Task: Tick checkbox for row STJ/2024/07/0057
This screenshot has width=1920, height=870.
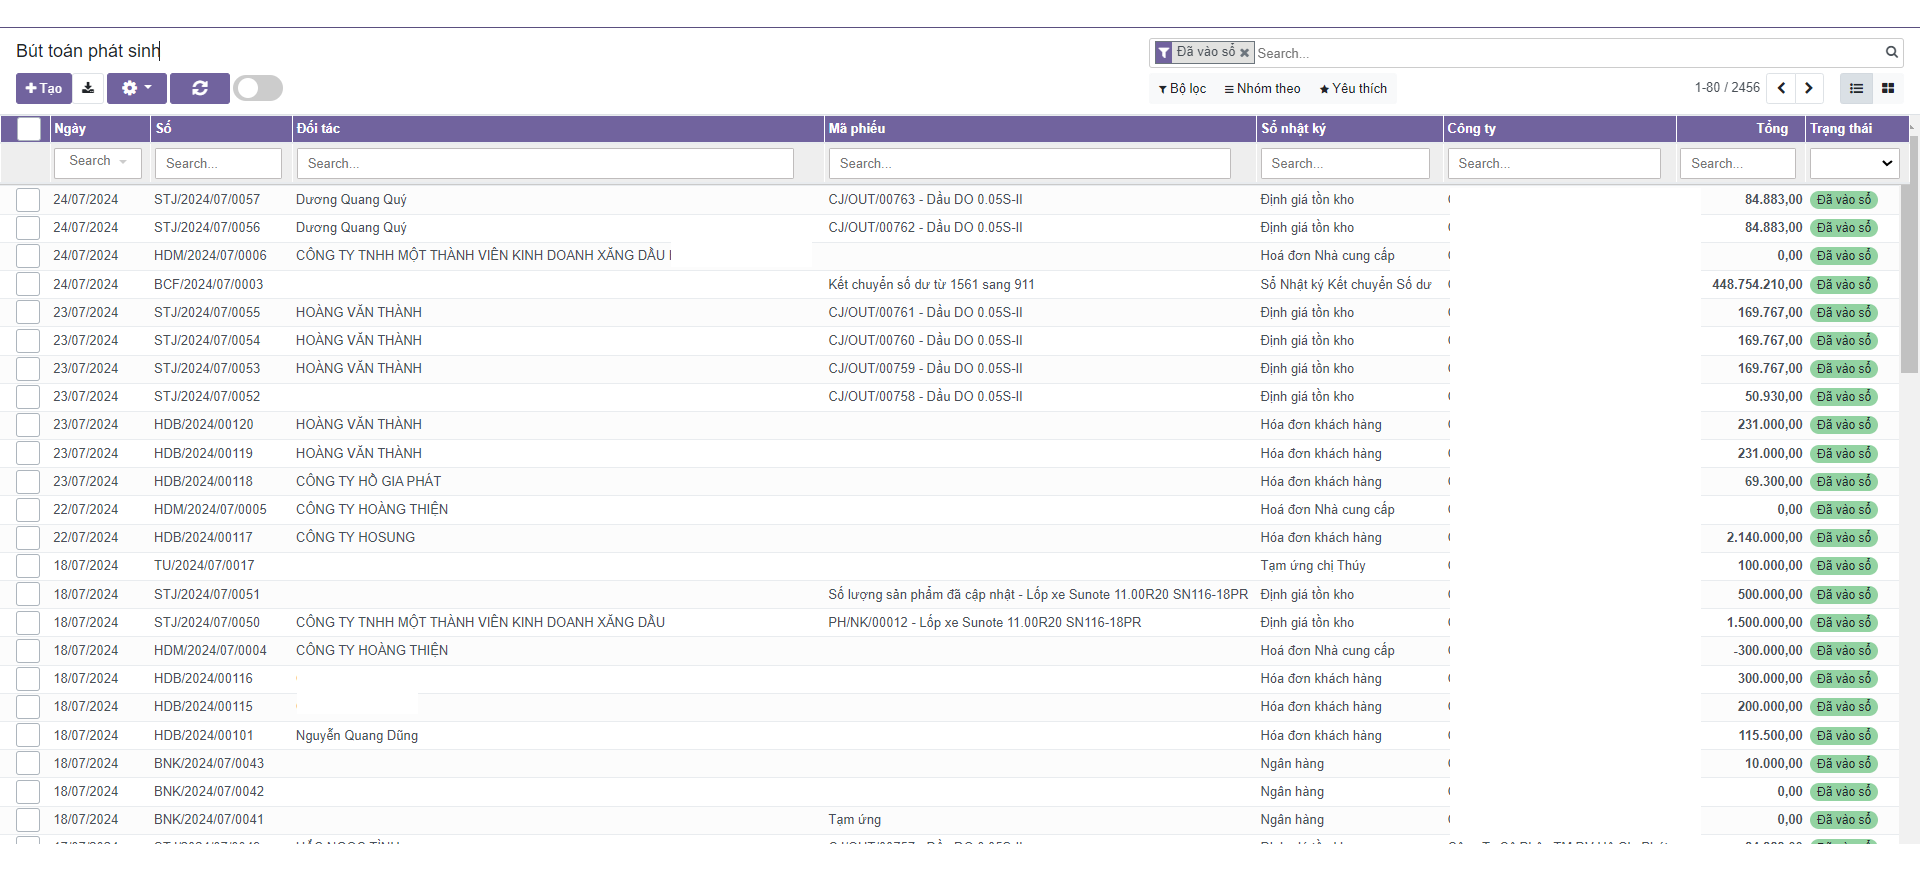Action: 28,200
